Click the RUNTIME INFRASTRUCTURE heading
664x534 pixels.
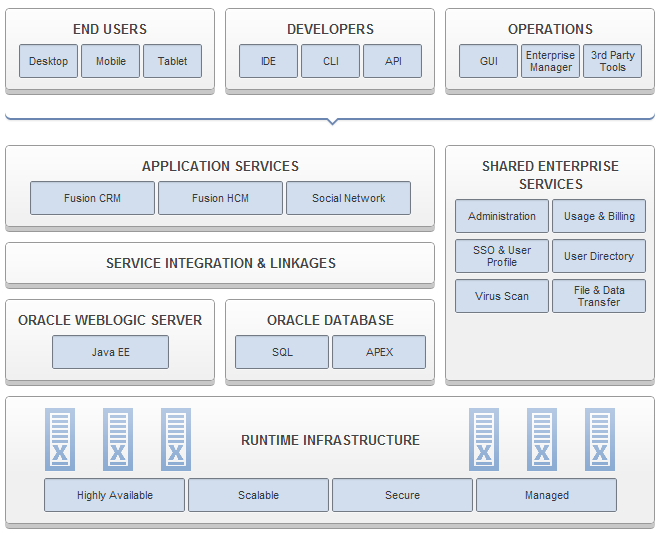tap(330, 440)
